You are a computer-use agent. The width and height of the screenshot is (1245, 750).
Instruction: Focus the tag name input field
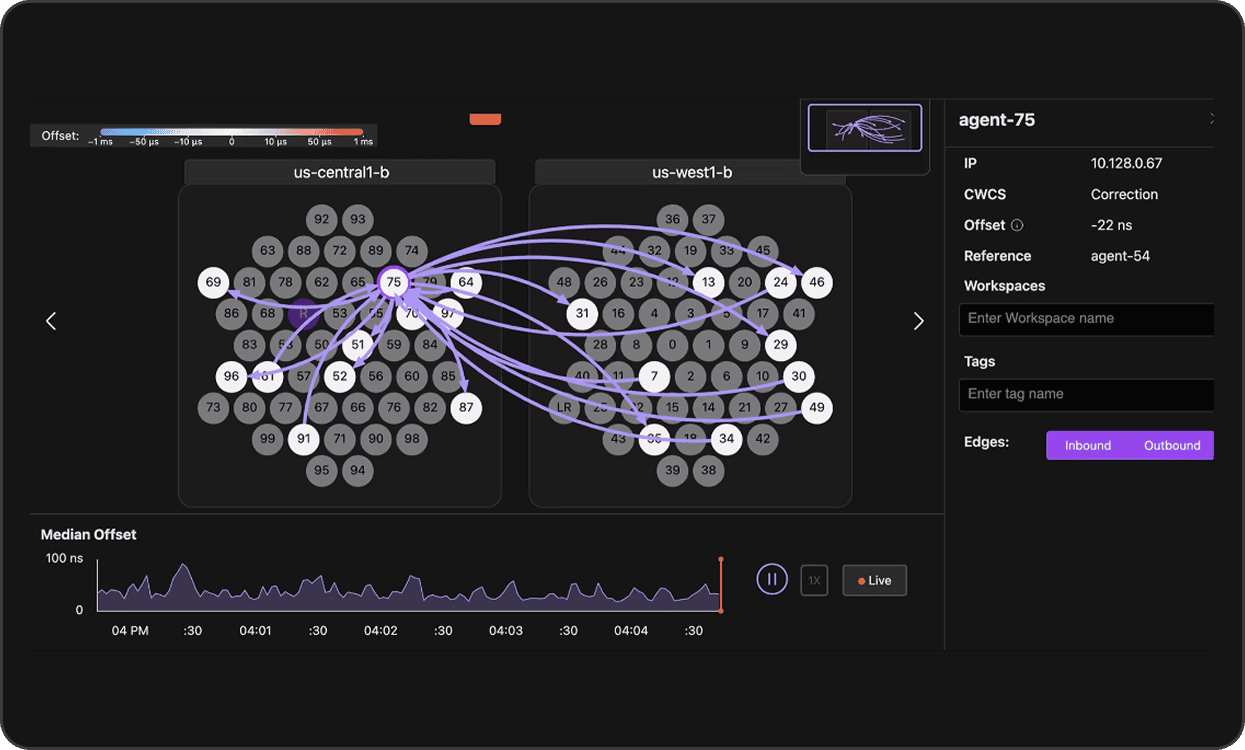pyautogui.click(x=1086, y=394)
